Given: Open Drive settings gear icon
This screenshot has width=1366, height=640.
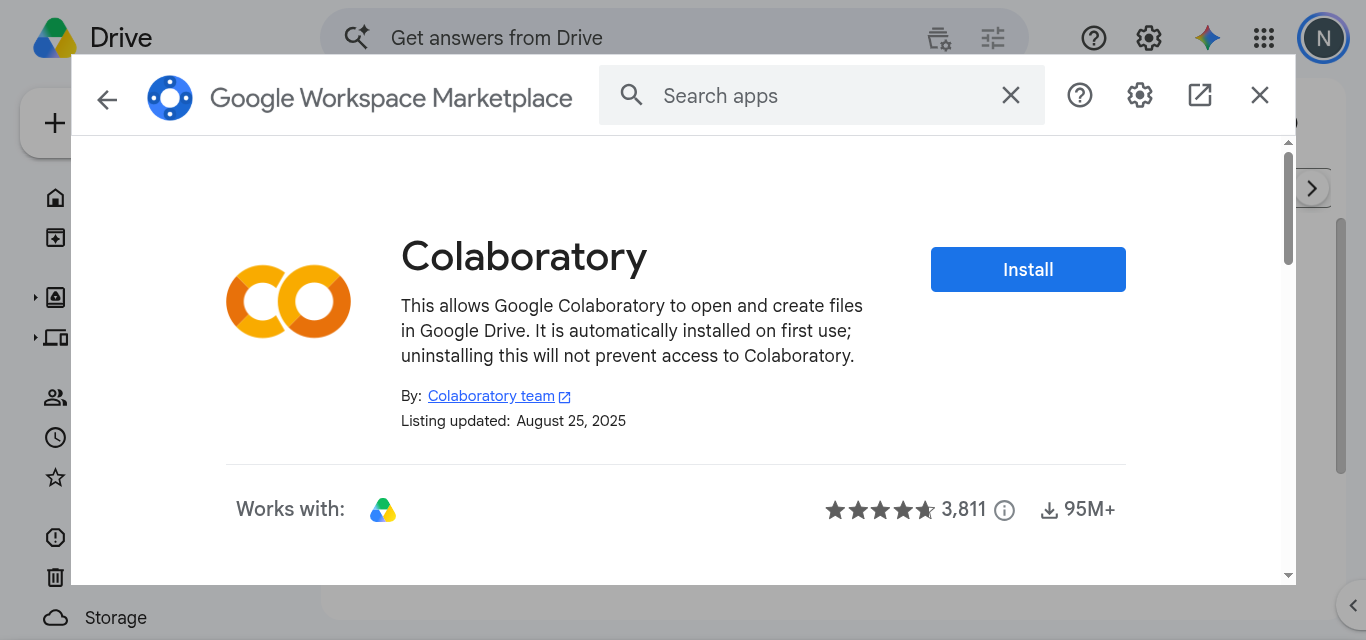Looking at the screenshot, I should pyautogui.click(x=1149, y=38).
